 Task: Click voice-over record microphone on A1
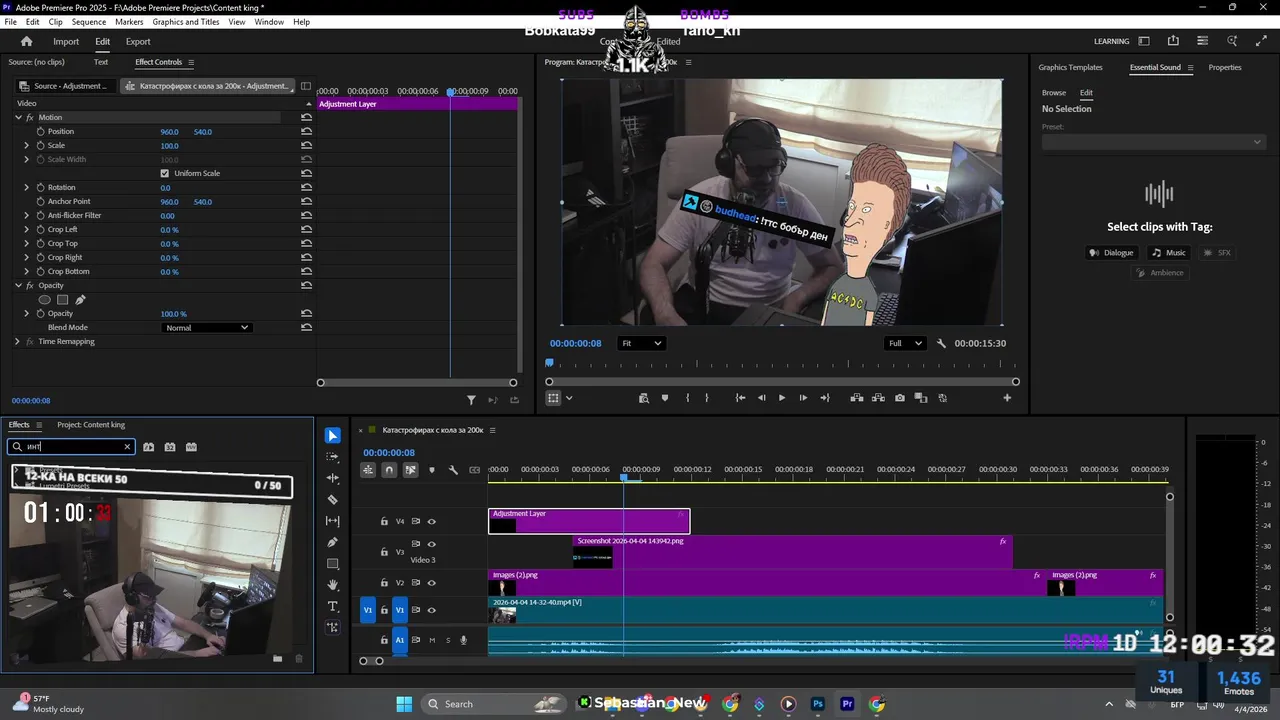(463, 640)
